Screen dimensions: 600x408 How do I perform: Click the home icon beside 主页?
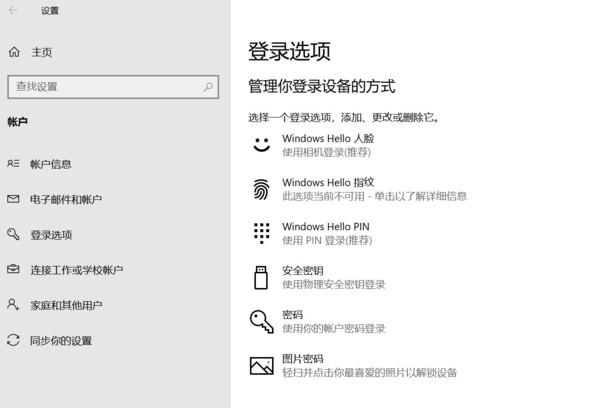(x=14, y=52)
